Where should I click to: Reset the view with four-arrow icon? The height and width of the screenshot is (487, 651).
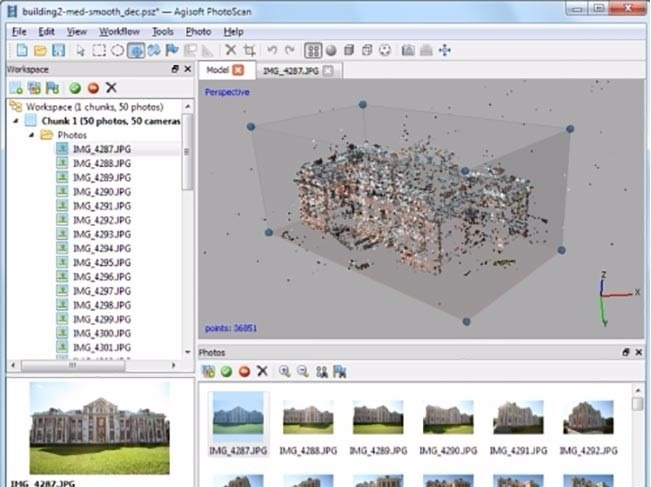[445, 50]
